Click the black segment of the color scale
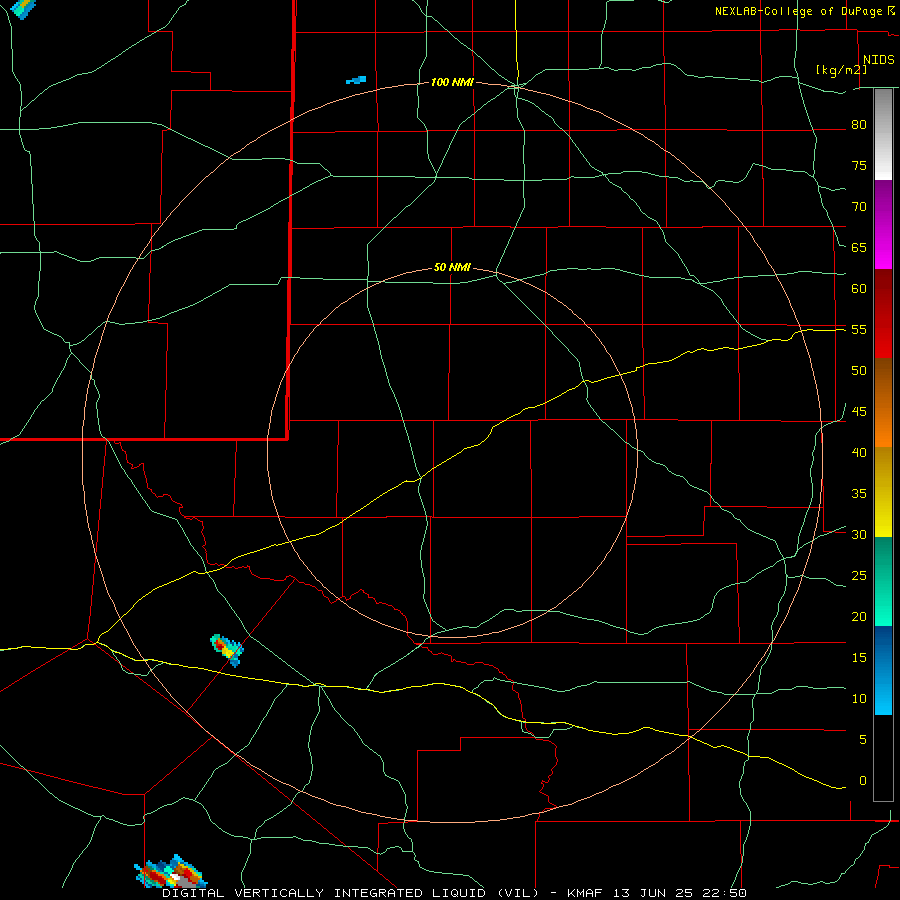The width and height of the screenshot is (900, 900). pos(883,758)
